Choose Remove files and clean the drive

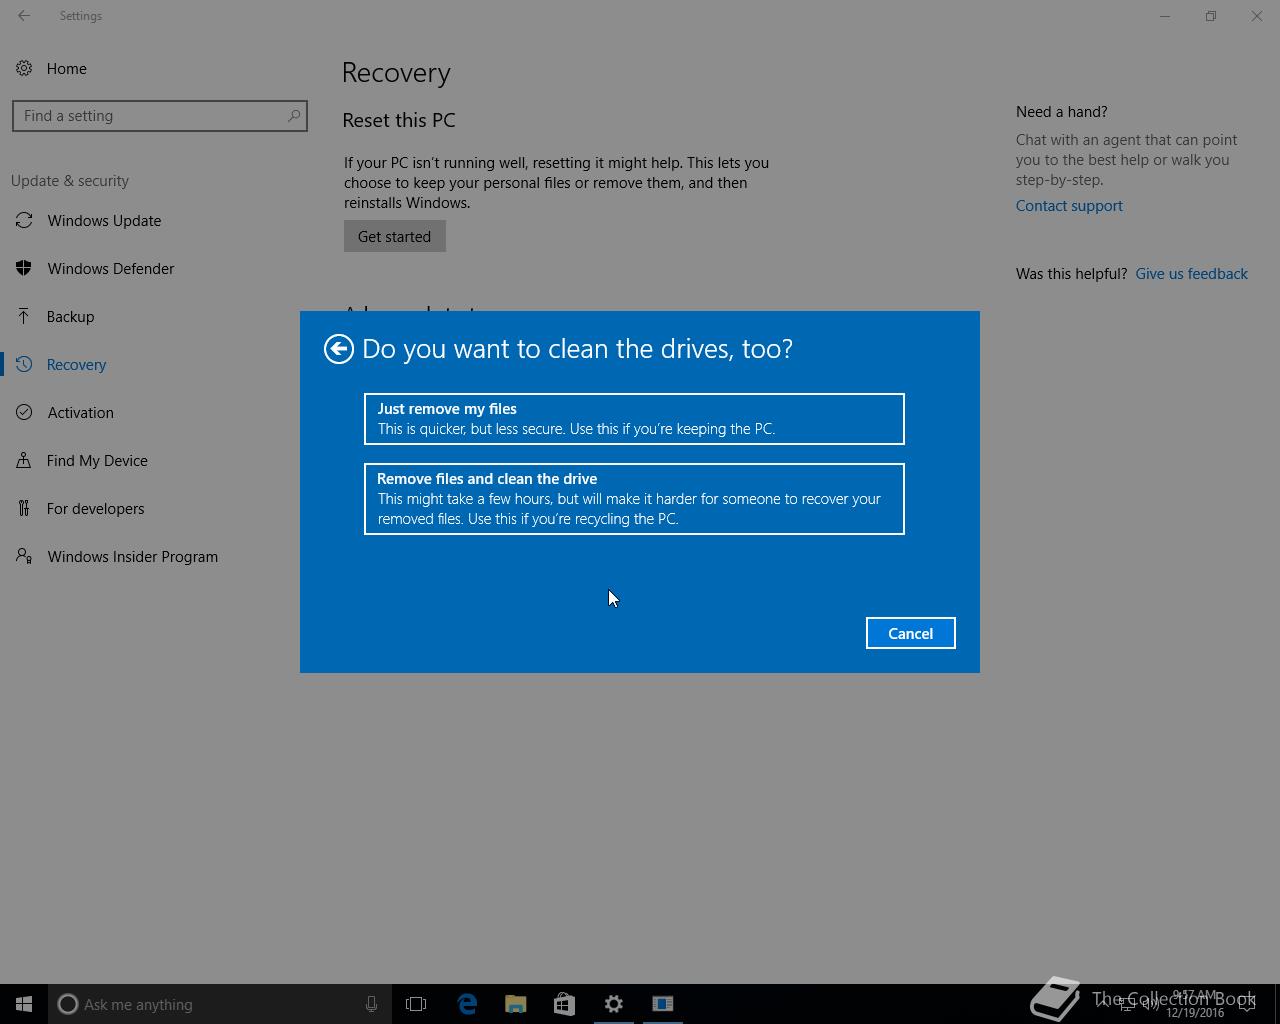coord(634,499)
